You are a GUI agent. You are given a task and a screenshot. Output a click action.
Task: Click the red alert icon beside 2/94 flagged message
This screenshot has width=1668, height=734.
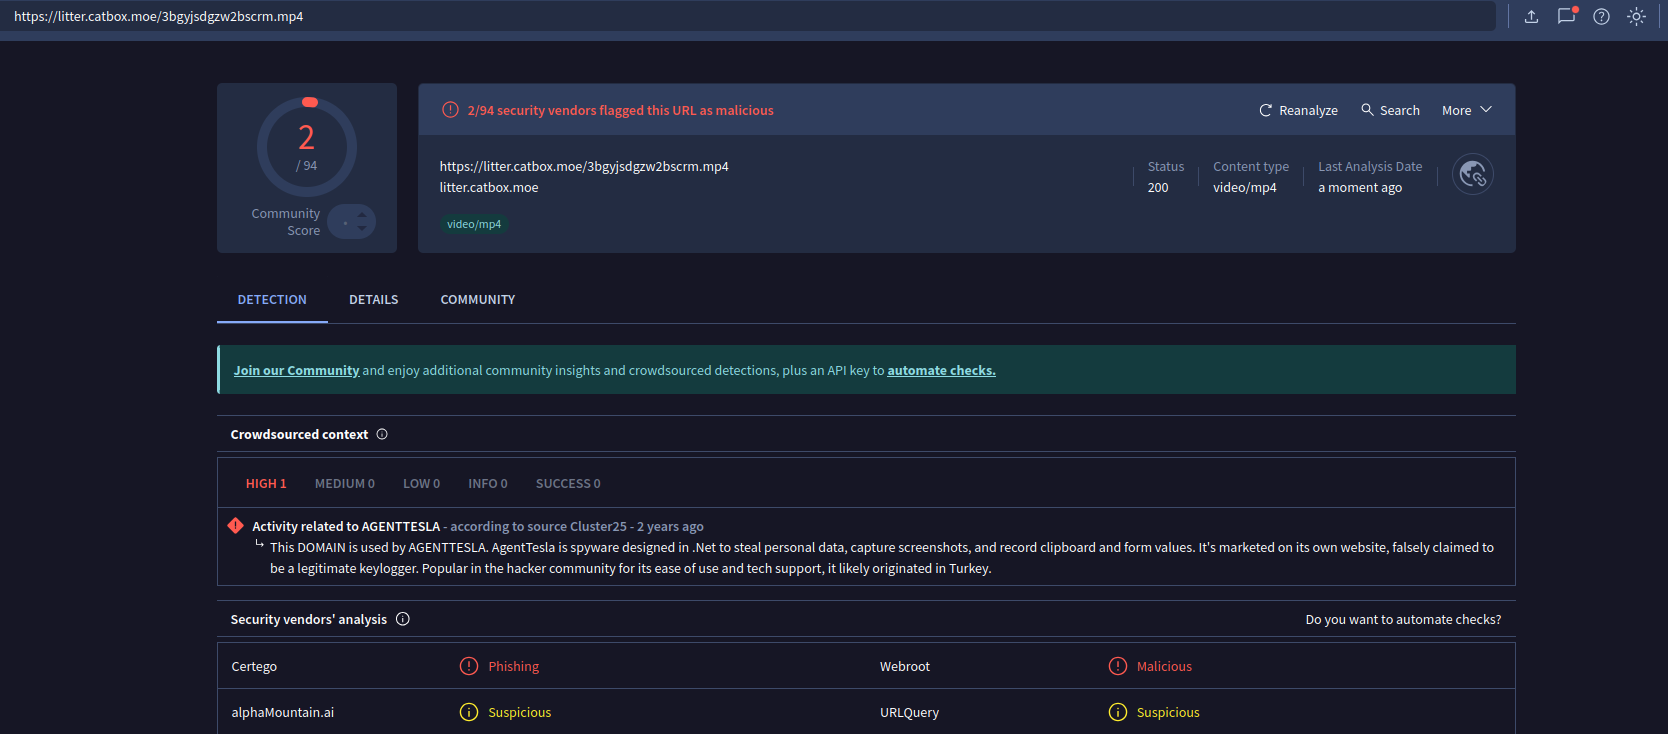click(450, 110)
